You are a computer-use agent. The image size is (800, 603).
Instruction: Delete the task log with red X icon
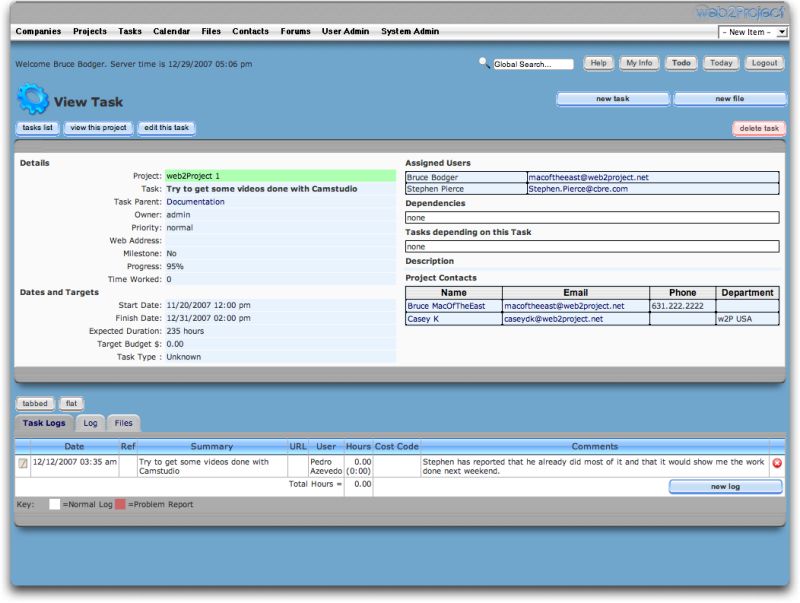click(x=777, y=463)
